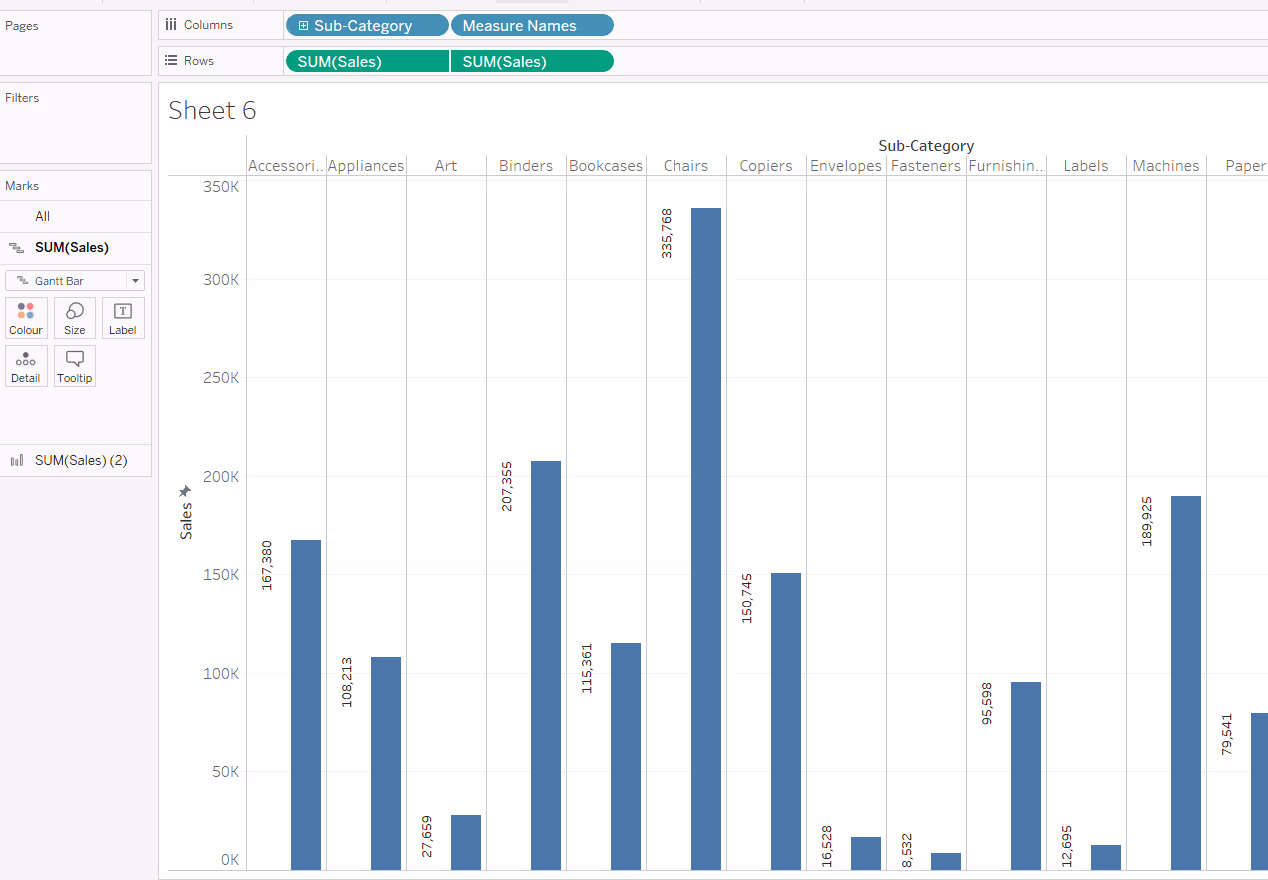Click the 79,541 data label
Screen dimensions: 1268x880
click(1227, 734)
